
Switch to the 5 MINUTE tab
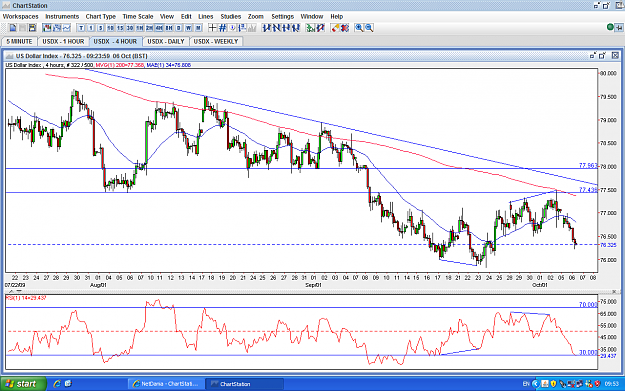(x=20, y=41)
